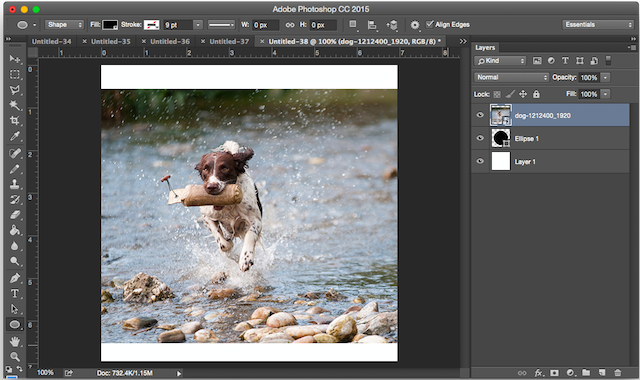640x380 pixels.
Task: Select the Dodge tool
Action: coord(15,261)
